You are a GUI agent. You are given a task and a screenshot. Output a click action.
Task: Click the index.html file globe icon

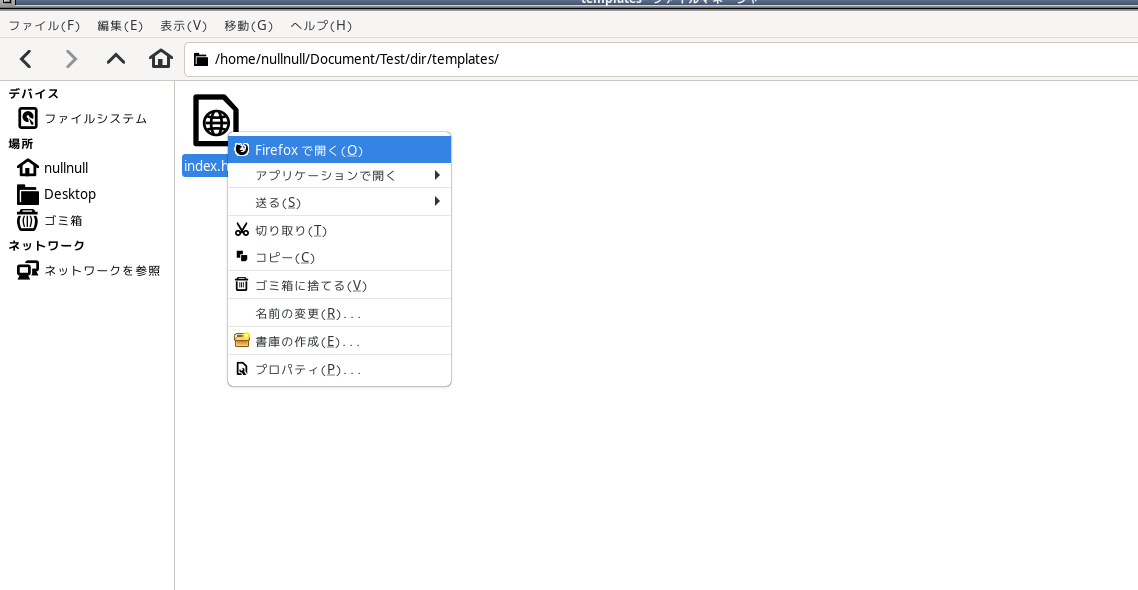(216, 120)
